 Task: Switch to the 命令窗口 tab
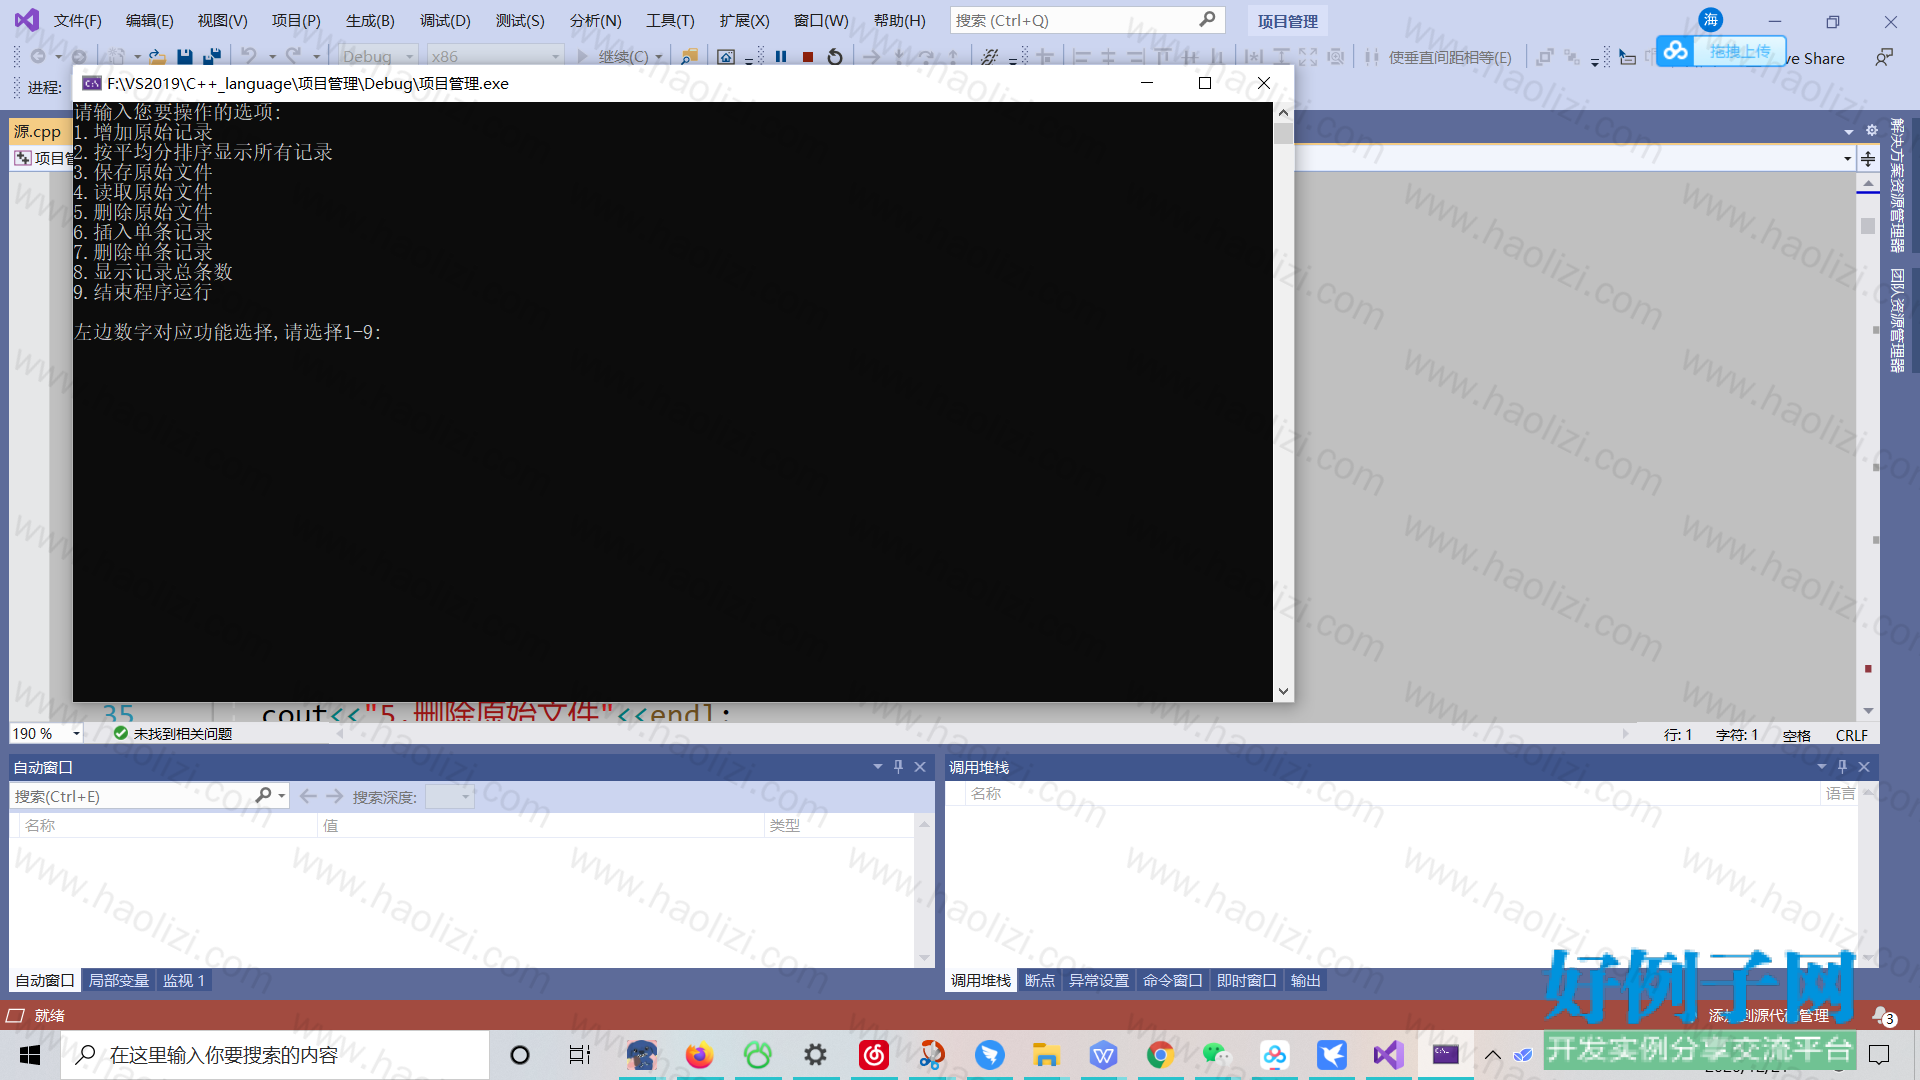click(x=1173, y=981)
